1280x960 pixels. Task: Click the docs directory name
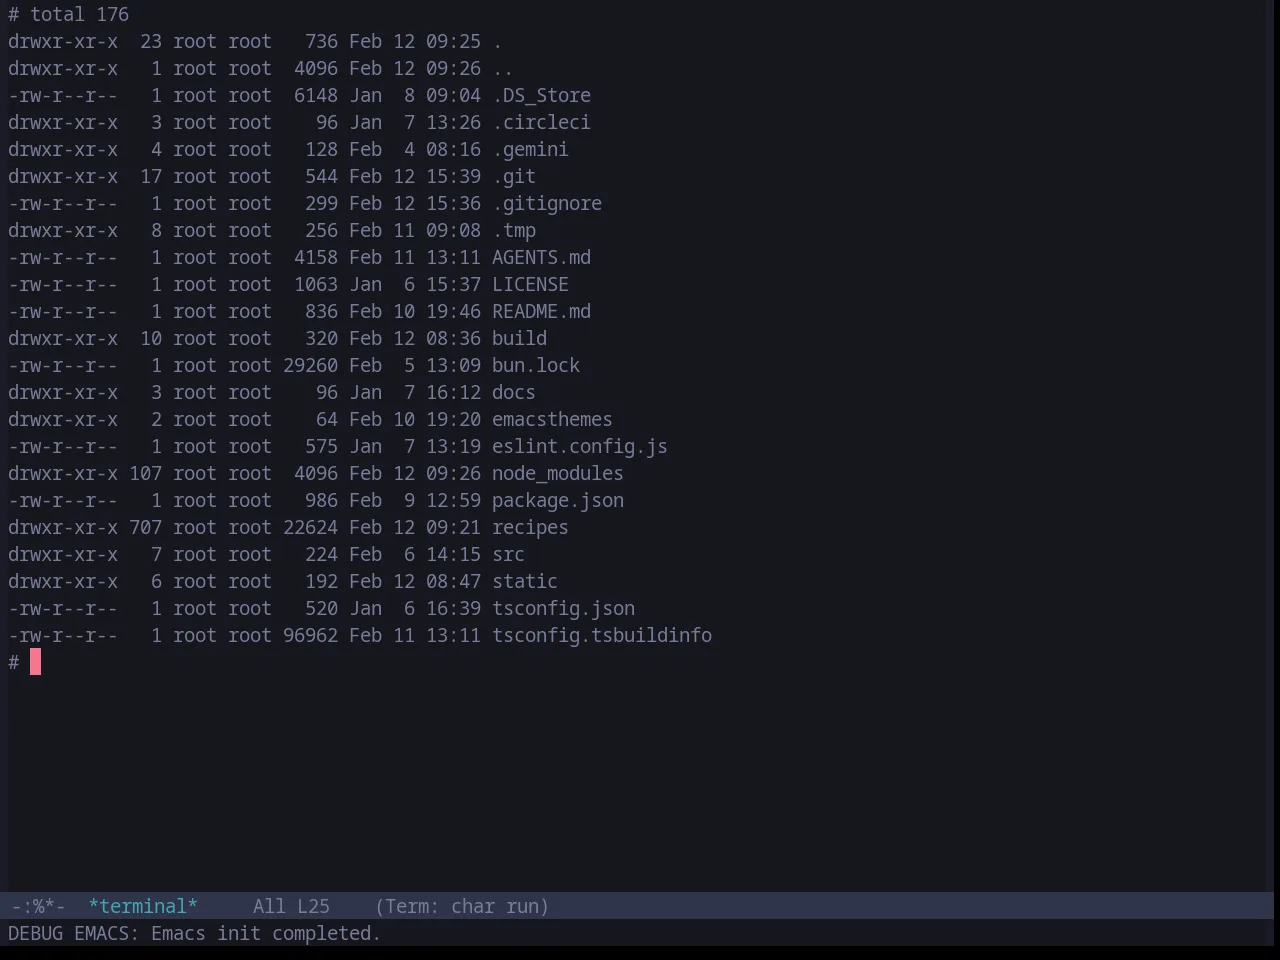pos(514,392)
